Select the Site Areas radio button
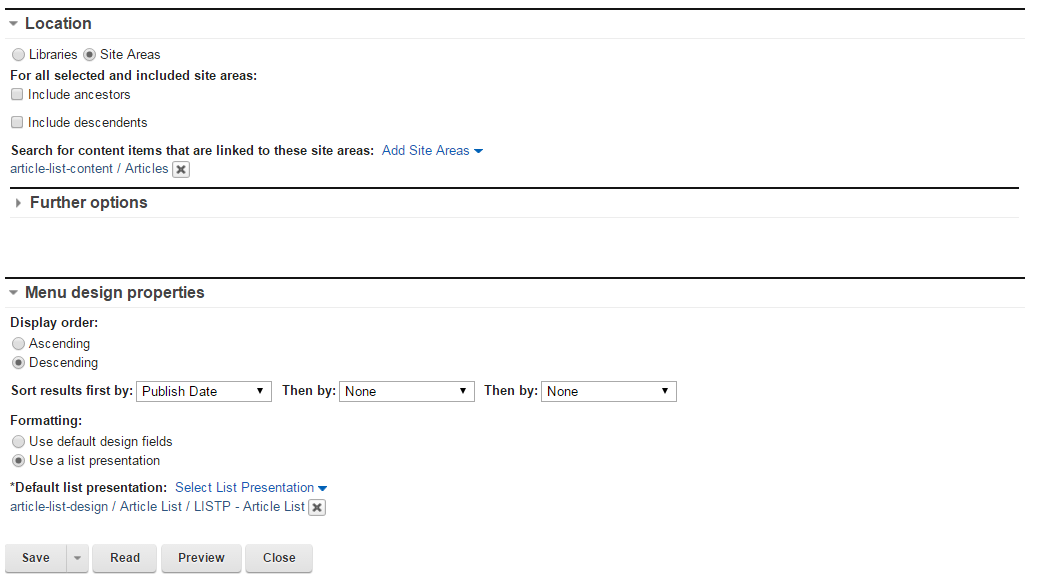This screenshot has width=1038, height=575. (x=90, y=55)
